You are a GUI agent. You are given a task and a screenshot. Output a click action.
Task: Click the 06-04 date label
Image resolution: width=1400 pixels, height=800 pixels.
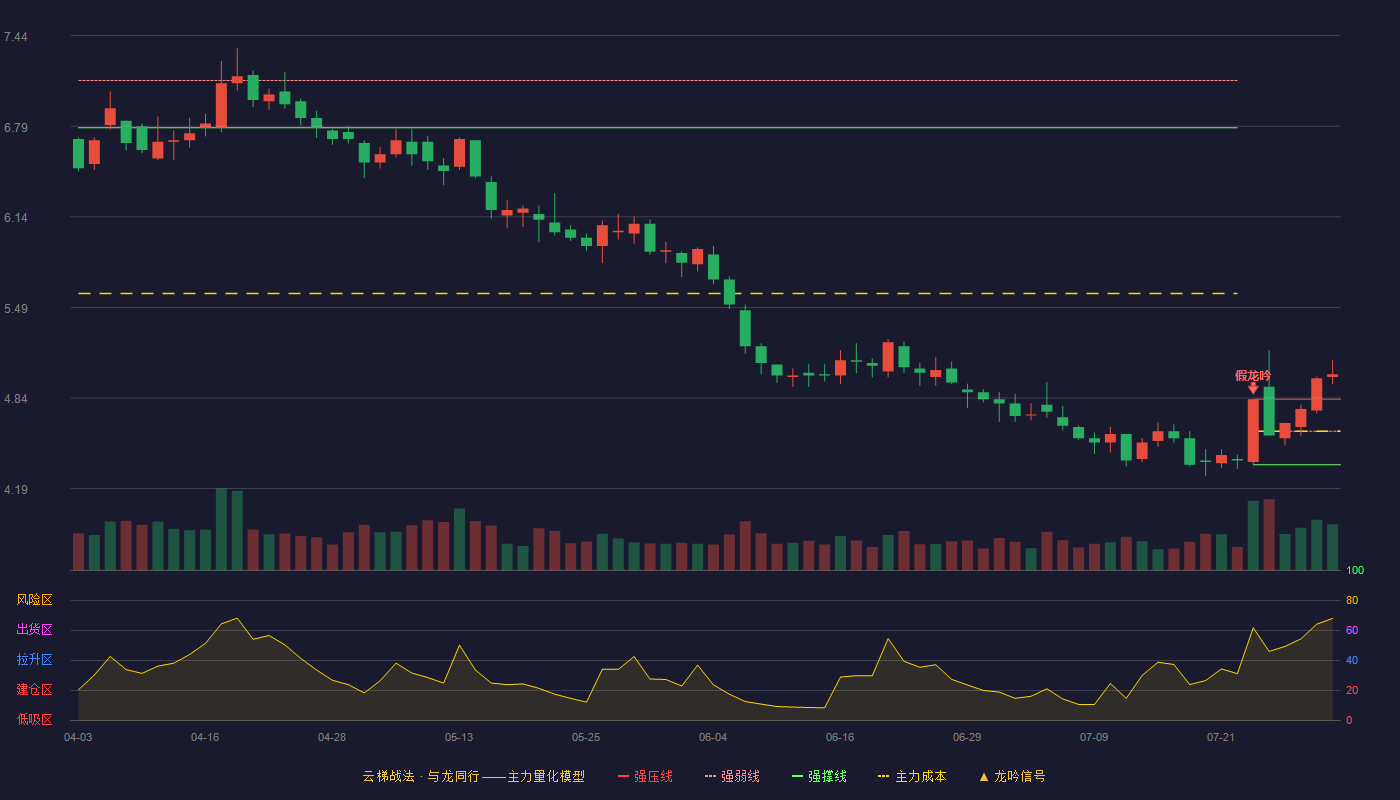(x=713, y=737)
